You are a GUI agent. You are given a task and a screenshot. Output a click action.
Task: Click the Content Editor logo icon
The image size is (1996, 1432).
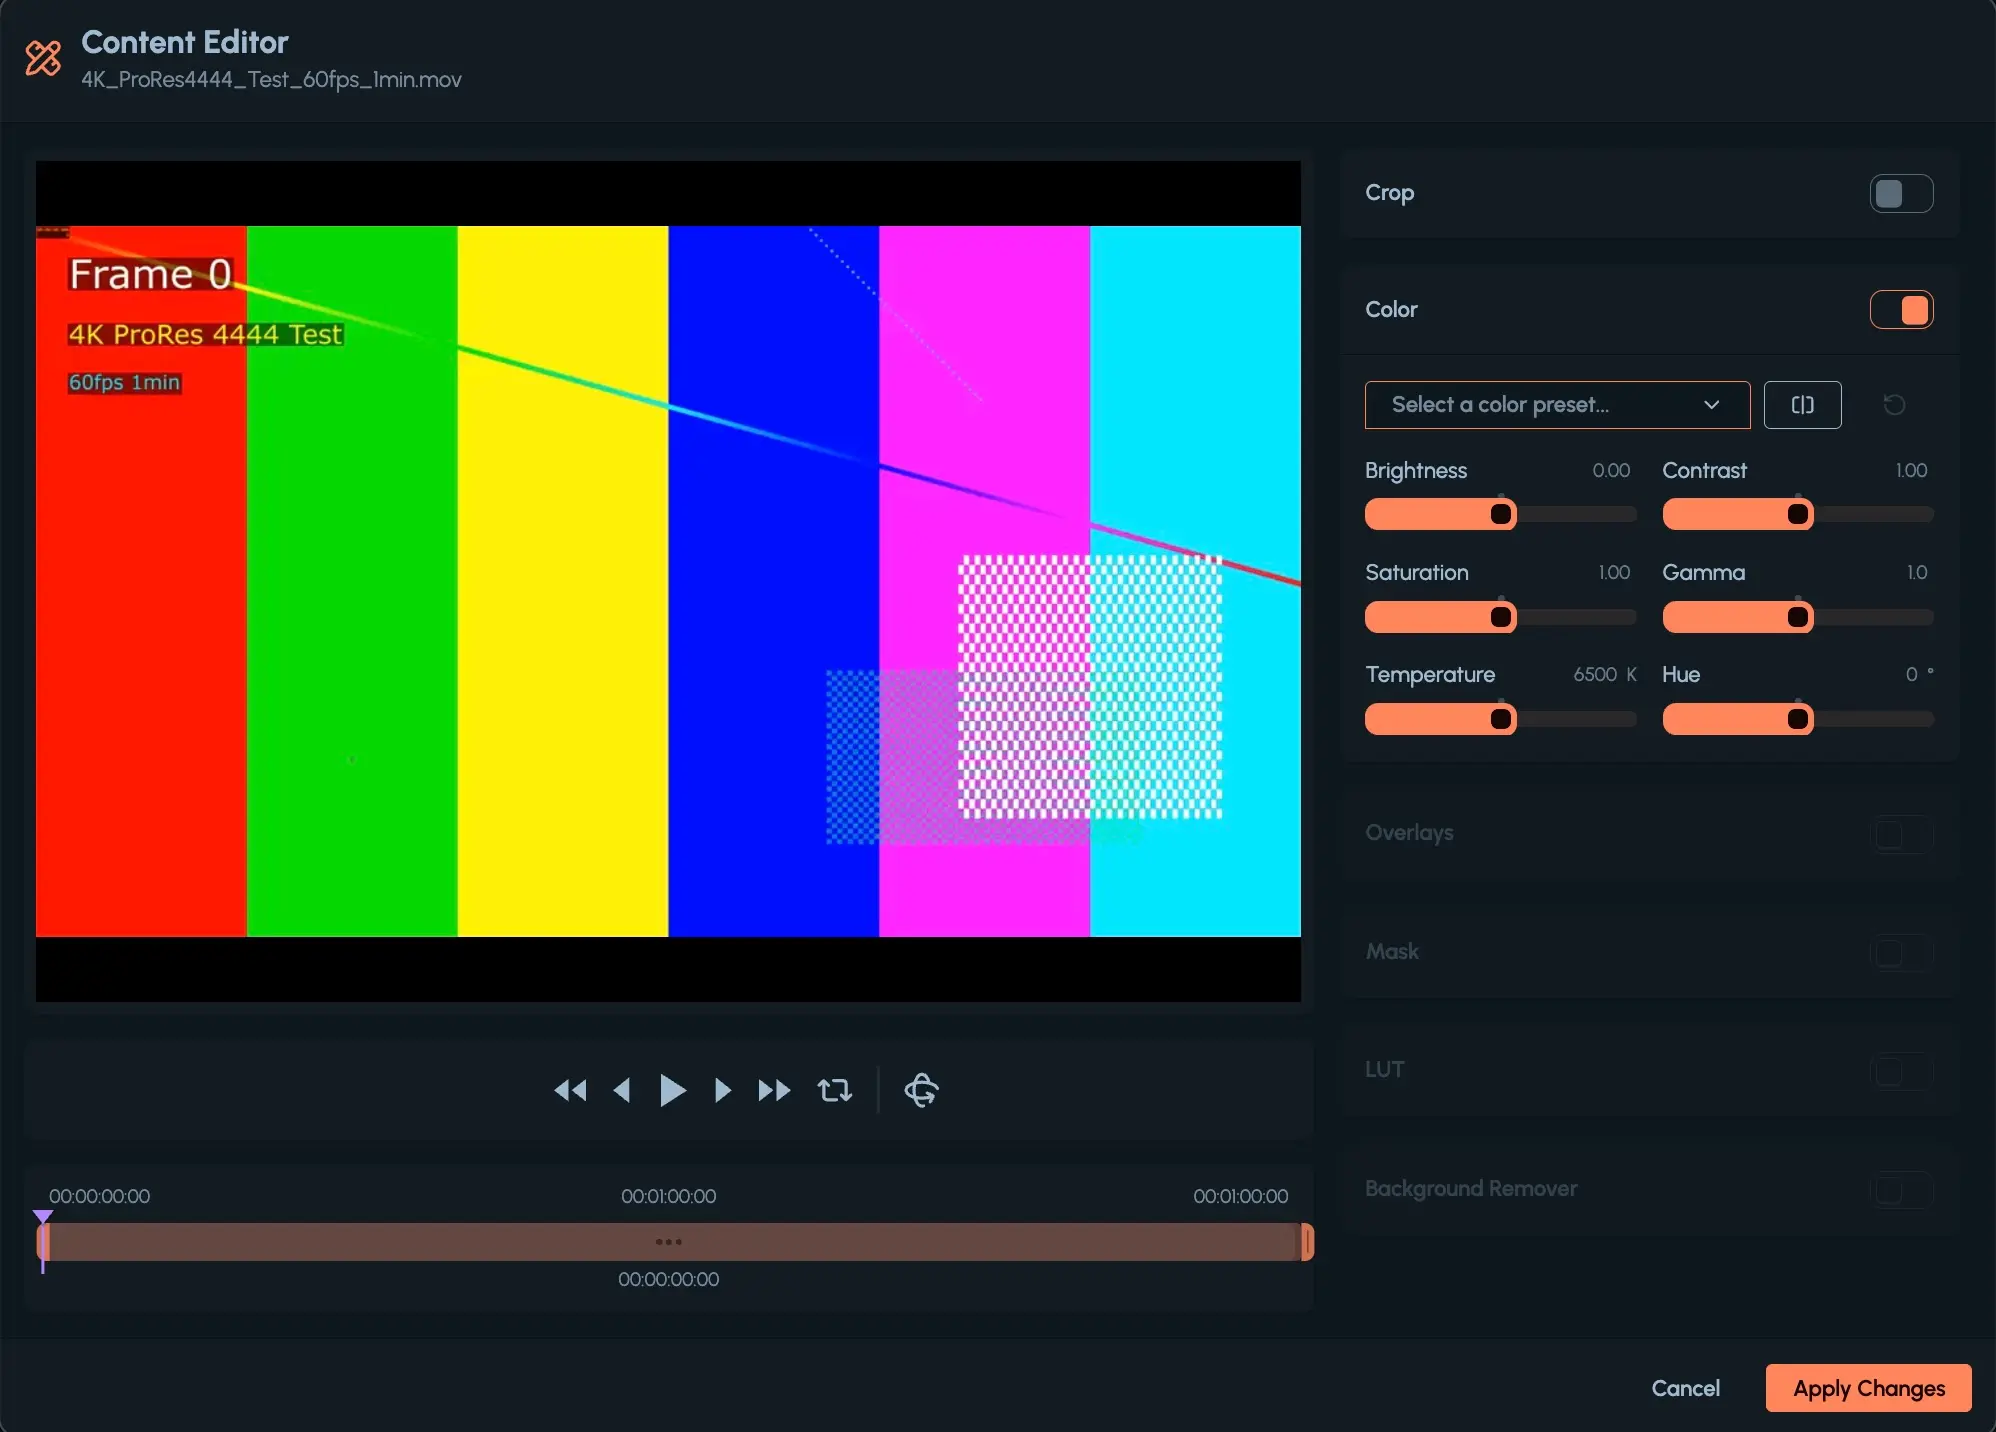click(x=43, y=58)
